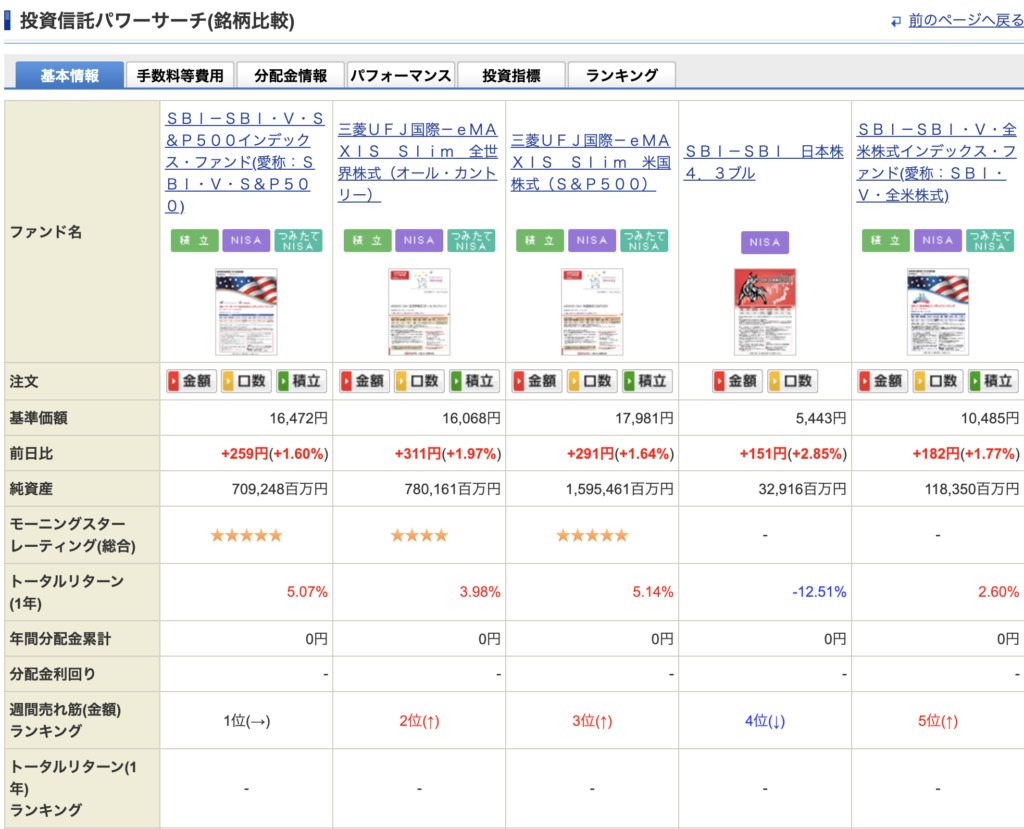Select 前日比 value +311円(+1.97%)
Viewport: 1024px width, 829px height.
coord(447,453)
